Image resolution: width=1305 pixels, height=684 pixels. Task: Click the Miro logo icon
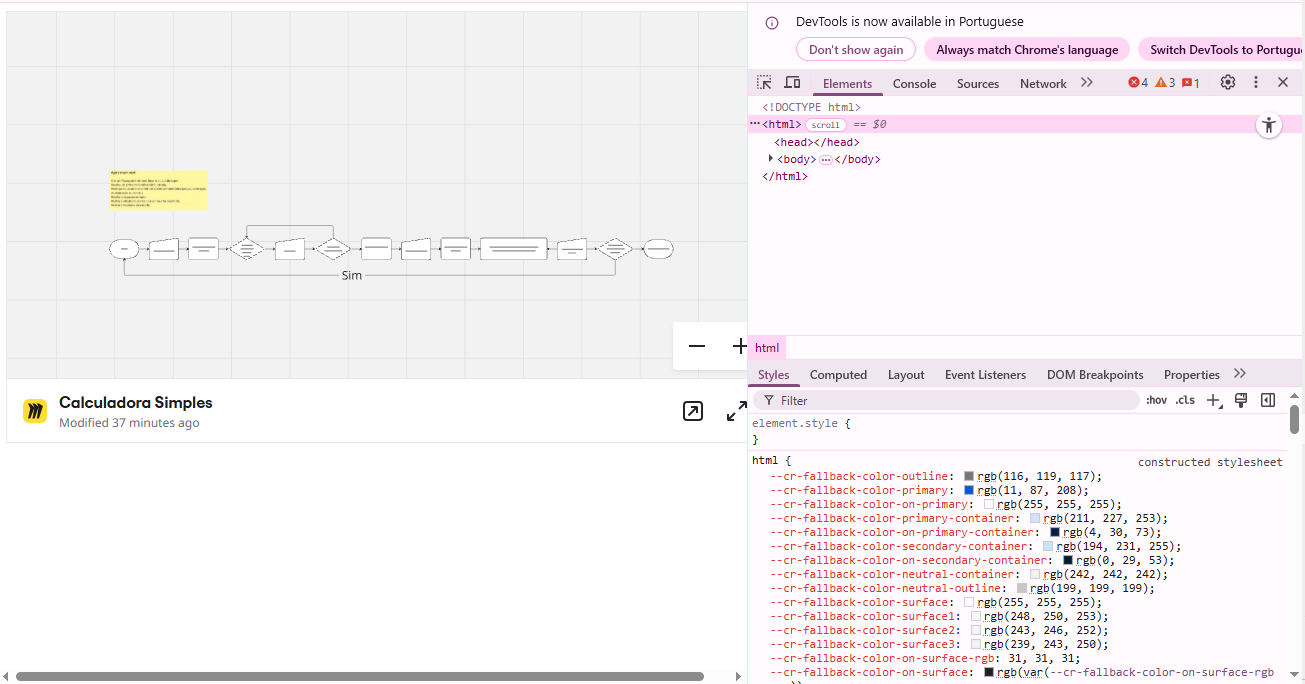tap(35, 411)
